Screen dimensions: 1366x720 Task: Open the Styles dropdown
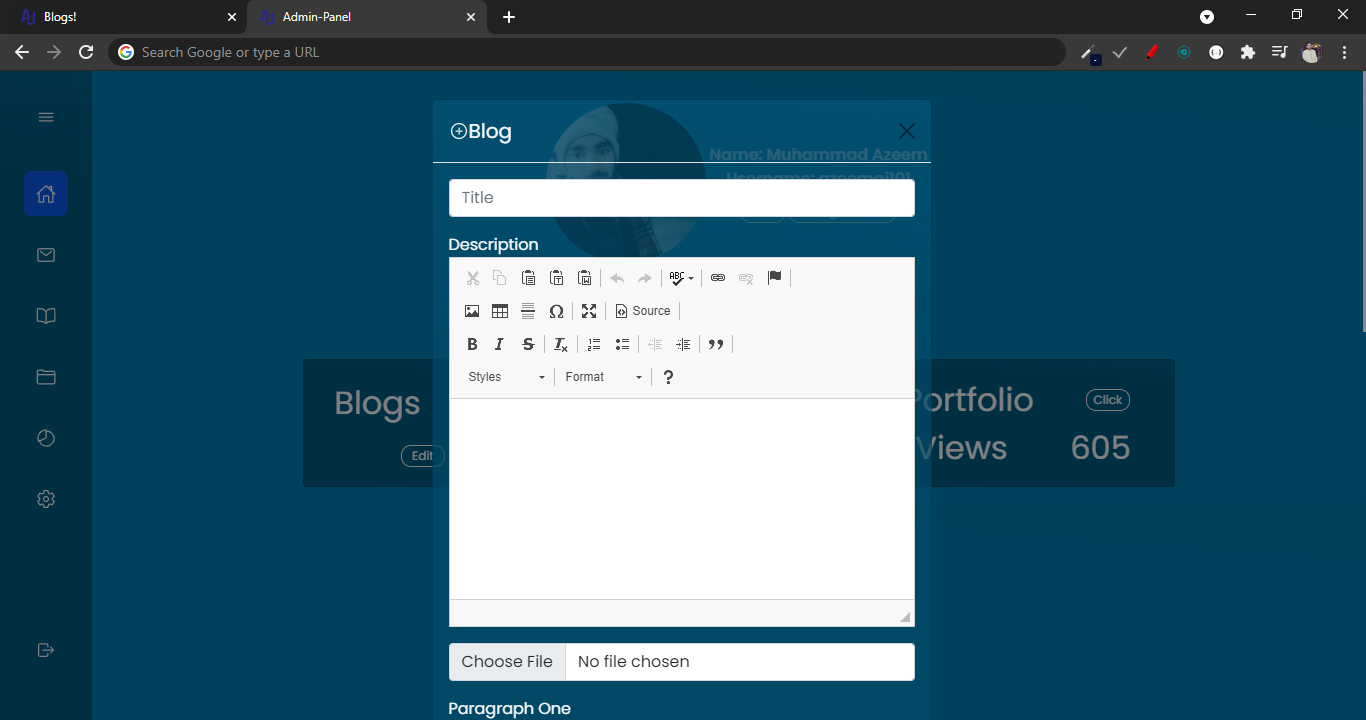tap(506, 377)
